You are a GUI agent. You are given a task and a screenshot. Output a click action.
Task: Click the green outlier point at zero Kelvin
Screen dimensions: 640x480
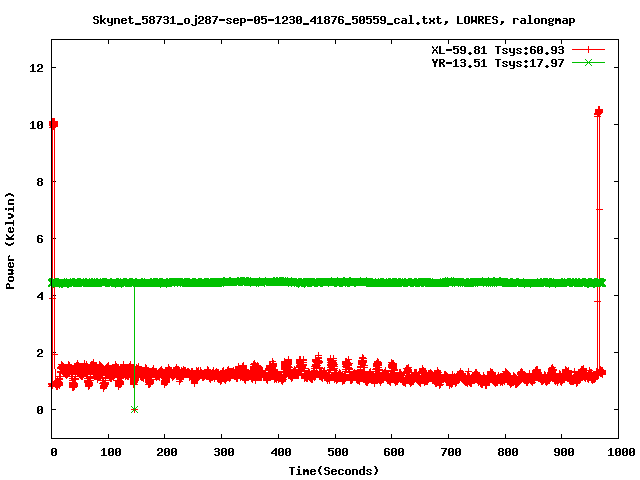tap(134, 409)
